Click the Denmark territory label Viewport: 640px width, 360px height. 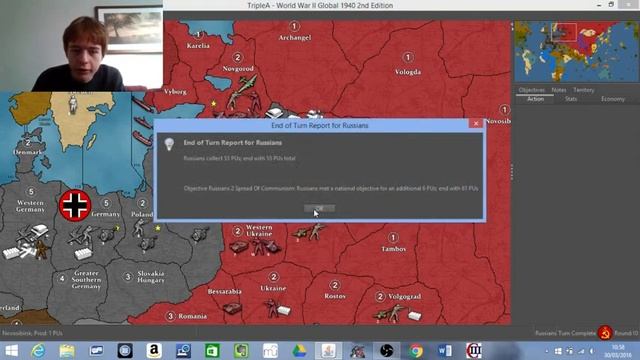pyautogui.click(x=27, y=152)
